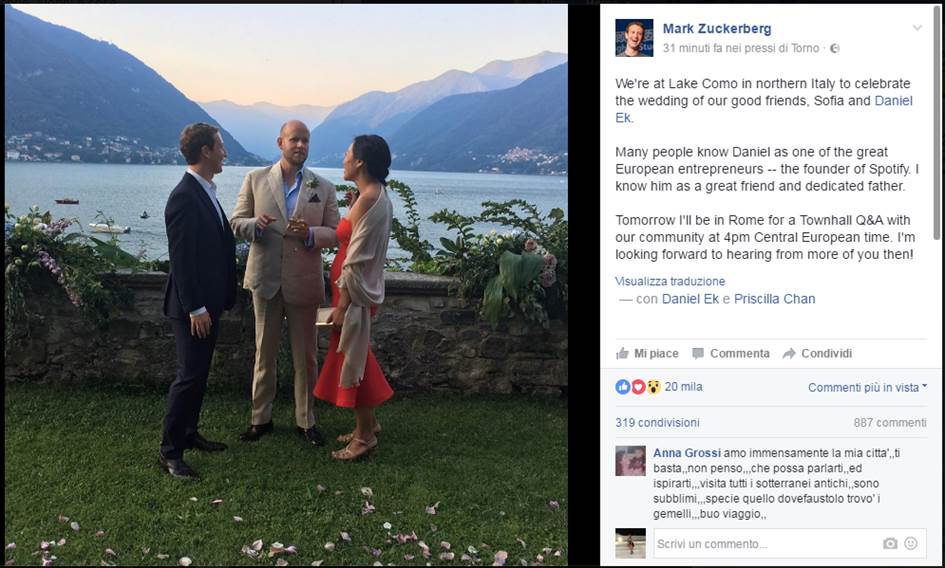This screenshot has height=568, width=945.
Task: Click the red Love heart reaction icon
Action: pyautogui.click(x=638, y=387)
